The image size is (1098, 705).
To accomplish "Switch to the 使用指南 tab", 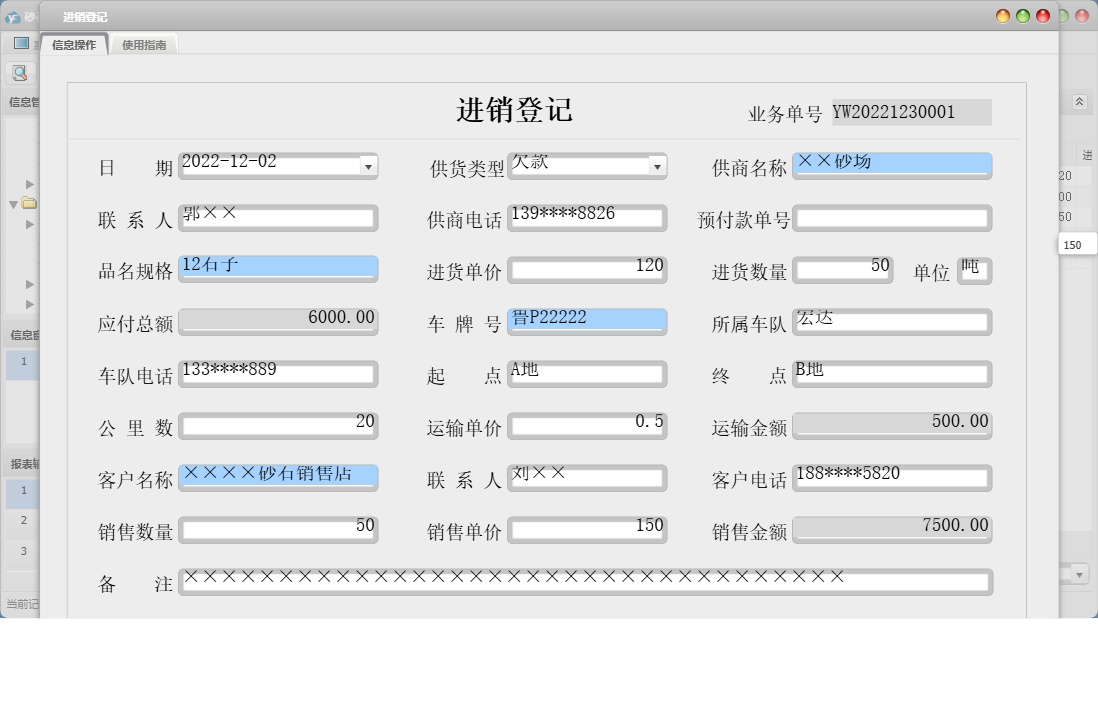I will 142,44.
